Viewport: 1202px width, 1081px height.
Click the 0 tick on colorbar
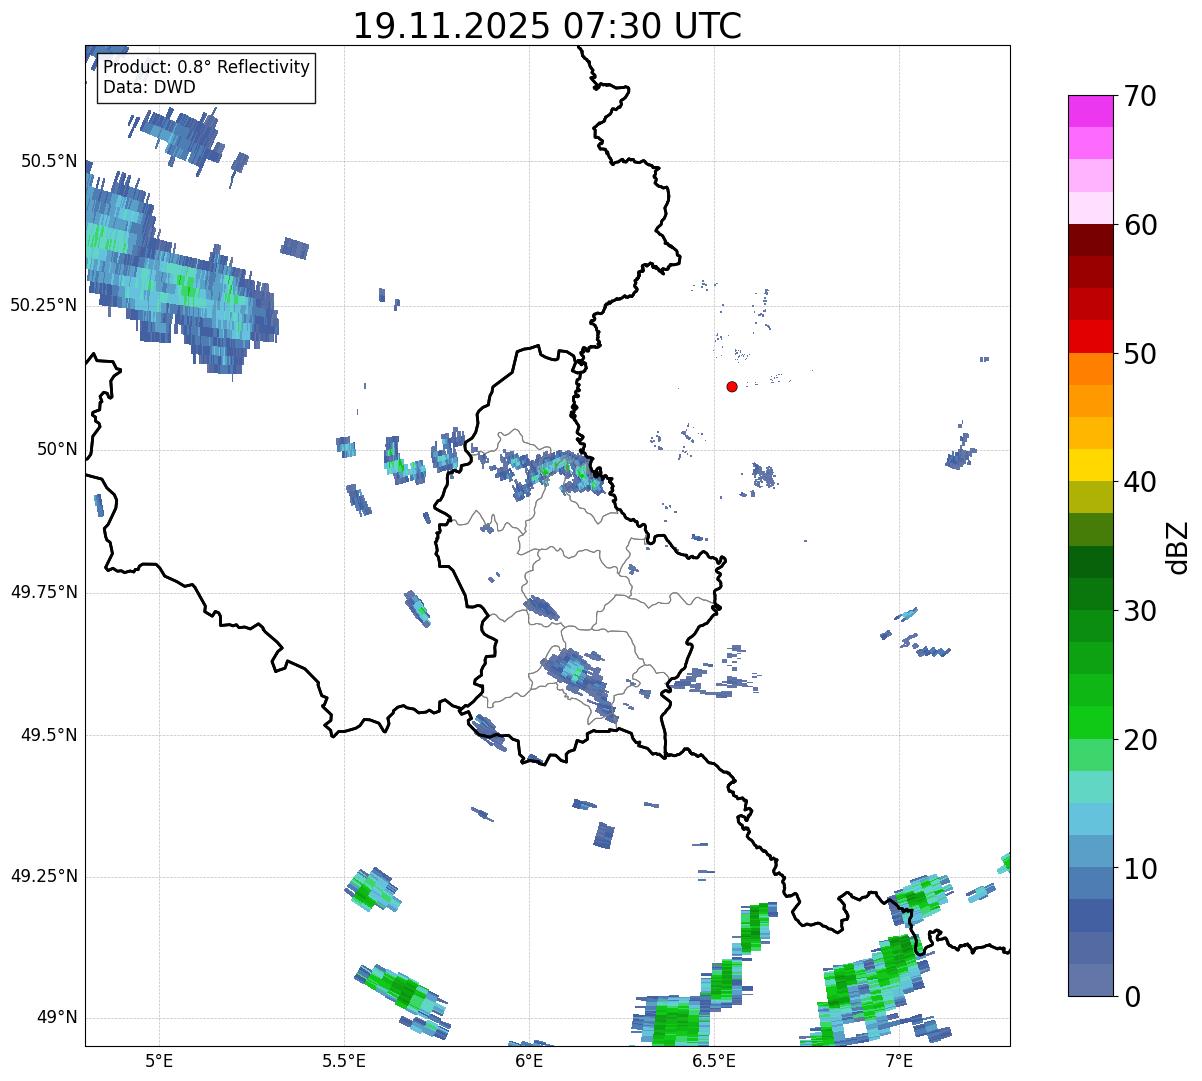coord(1132,997)
